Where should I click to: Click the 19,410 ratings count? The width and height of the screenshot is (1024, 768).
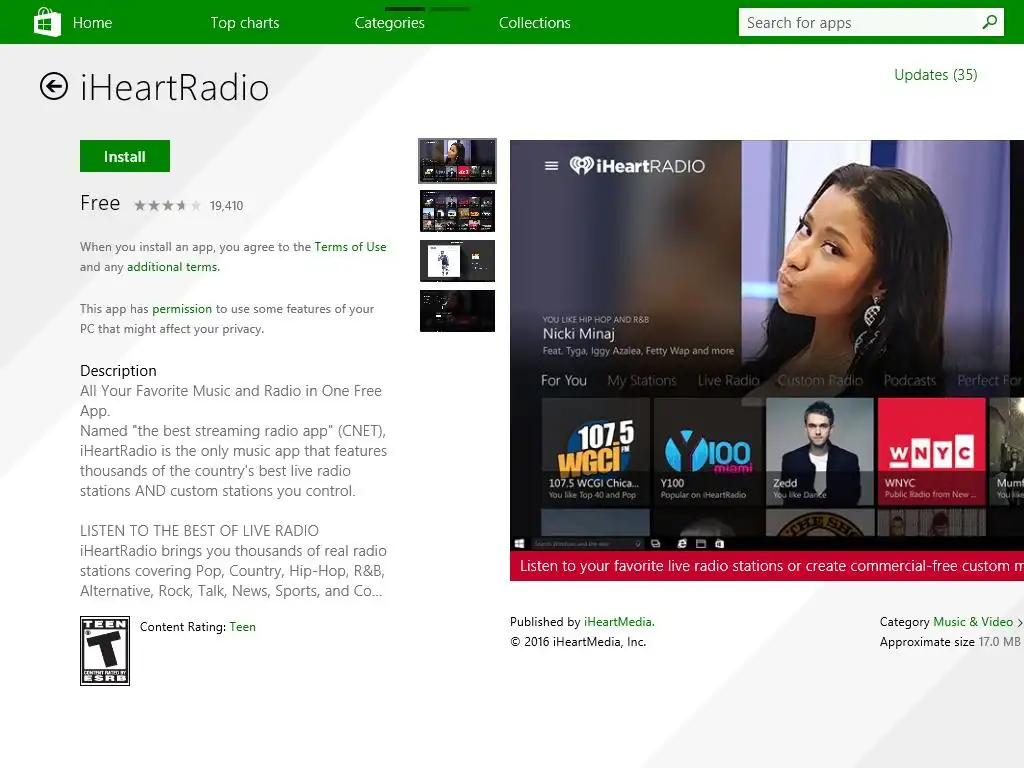226,206
